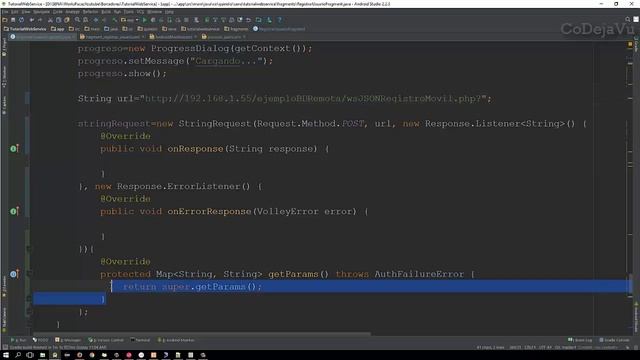The width and height of the screenshot is (640, 360).
Task: Click the Debug app bug icon
Action: [153, 20]
